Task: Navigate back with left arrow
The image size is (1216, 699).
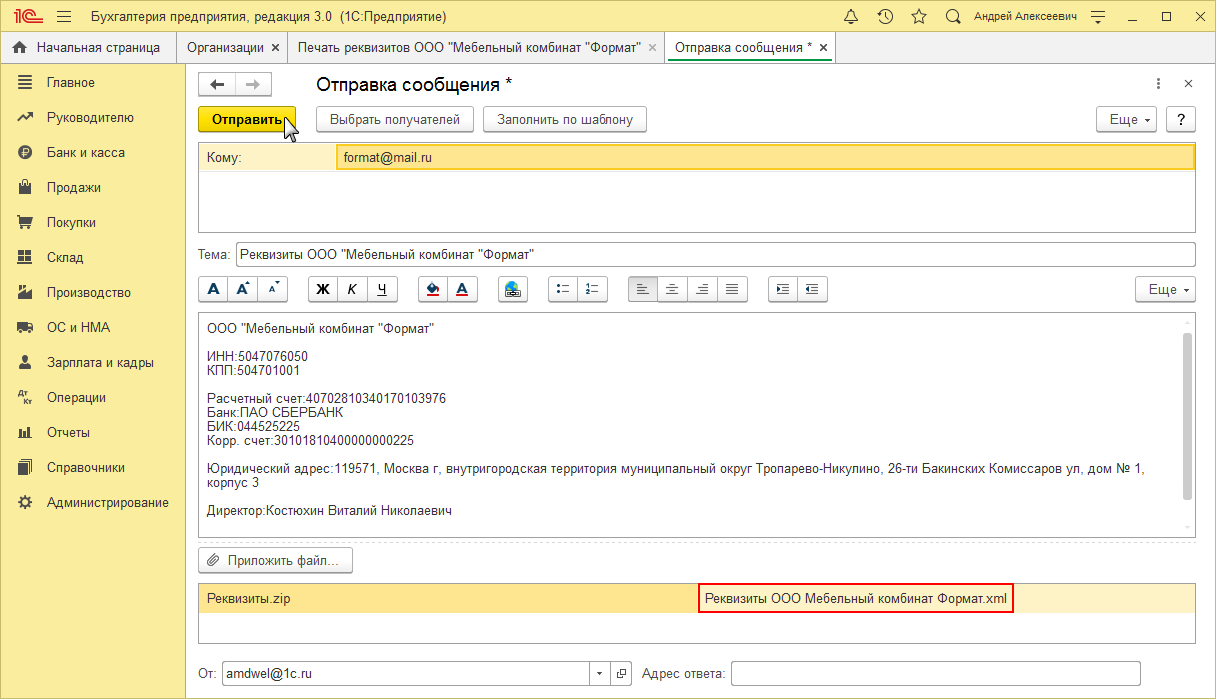Action: tap(216, 85)
